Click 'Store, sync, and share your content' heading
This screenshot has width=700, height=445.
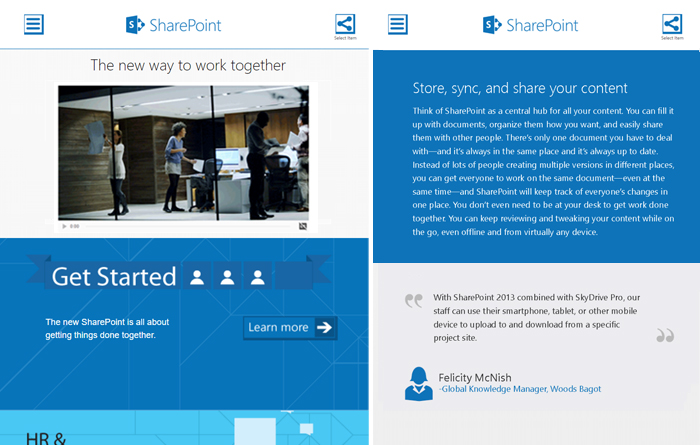(x=520, y=88)
